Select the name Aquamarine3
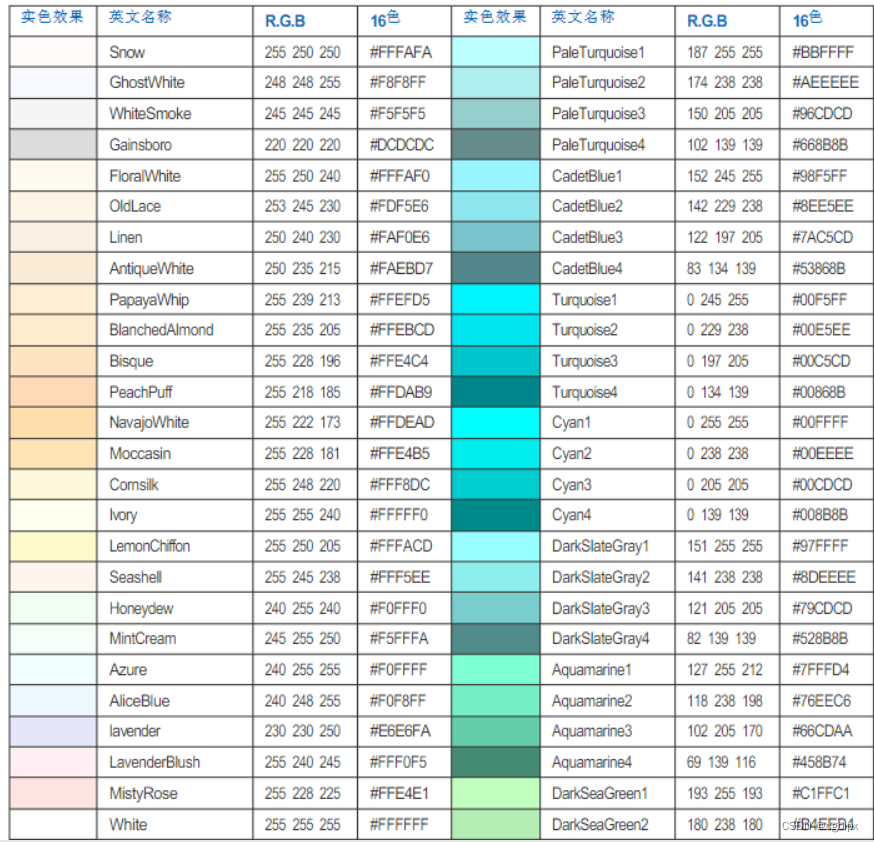 coord(592,731)
